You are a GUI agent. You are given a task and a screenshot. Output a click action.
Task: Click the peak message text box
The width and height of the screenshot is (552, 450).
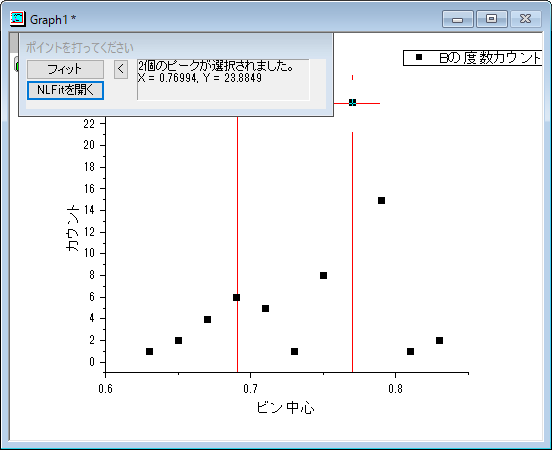223,80
